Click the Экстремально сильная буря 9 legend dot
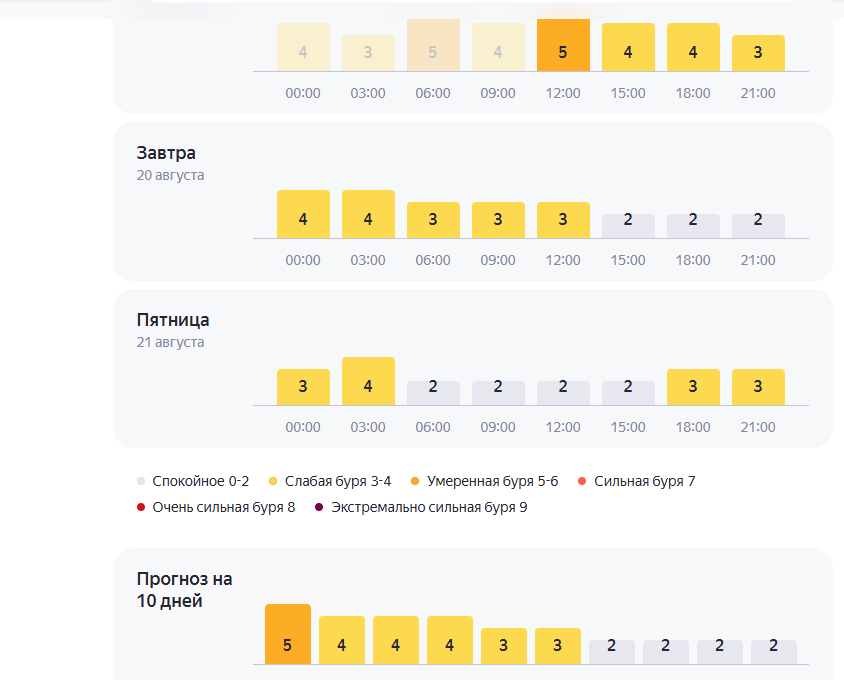The image size is (844, 680). click(319, 507)
